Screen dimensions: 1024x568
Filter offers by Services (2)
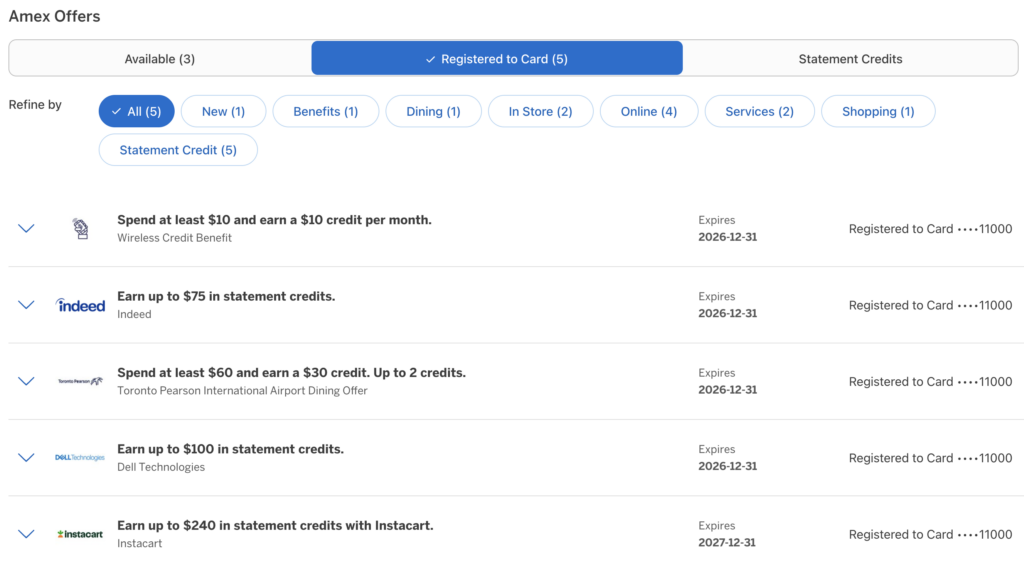click(x=760, y=112)
